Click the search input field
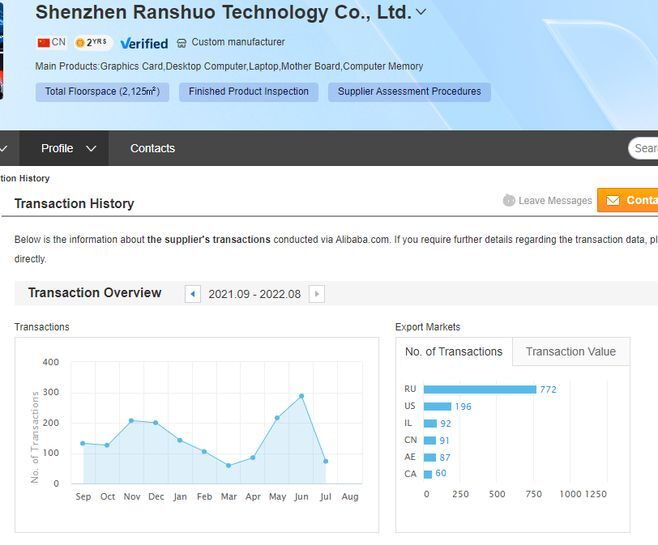This screenshot has width=658, height=545. [645, 148]
